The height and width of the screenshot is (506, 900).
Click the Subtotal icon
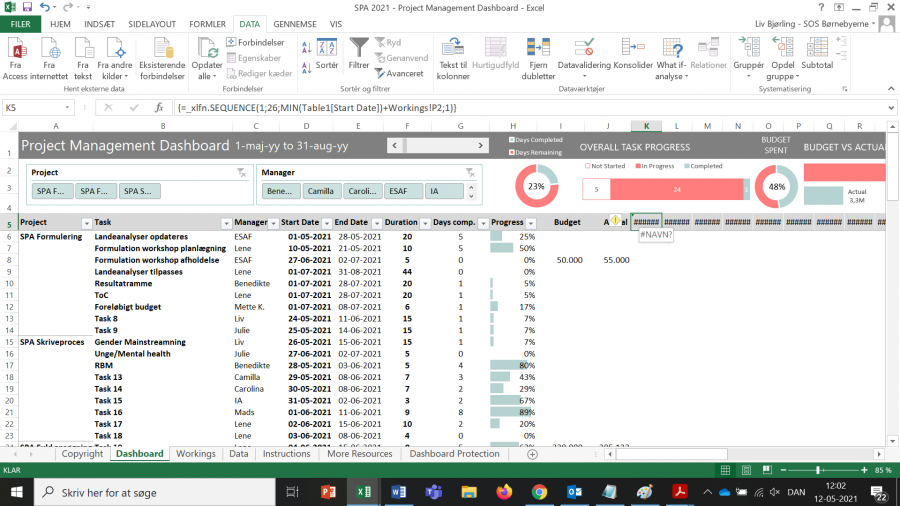coord(817,48)
